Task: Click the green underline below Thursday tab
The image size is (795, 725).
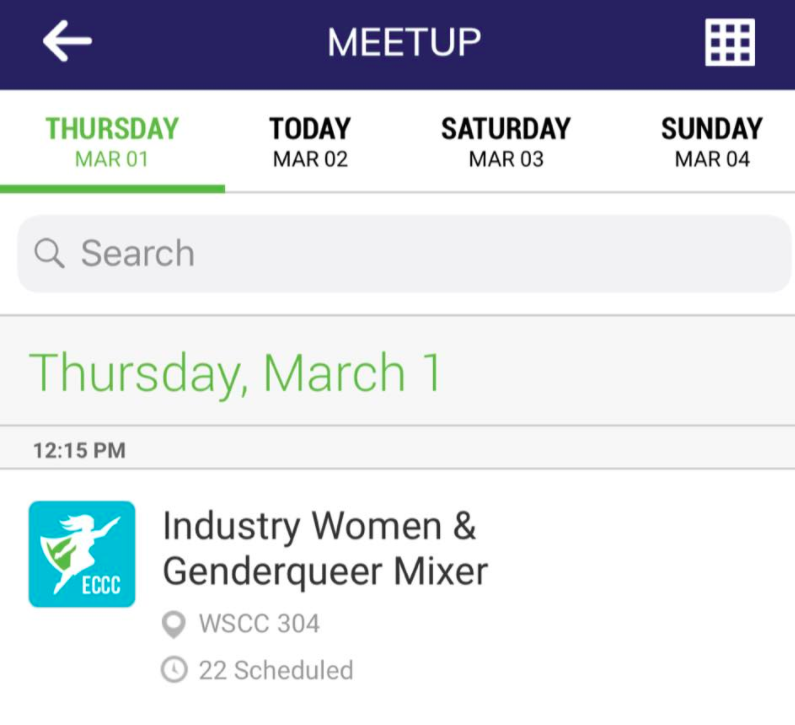Action: click(x=112, y=188)
